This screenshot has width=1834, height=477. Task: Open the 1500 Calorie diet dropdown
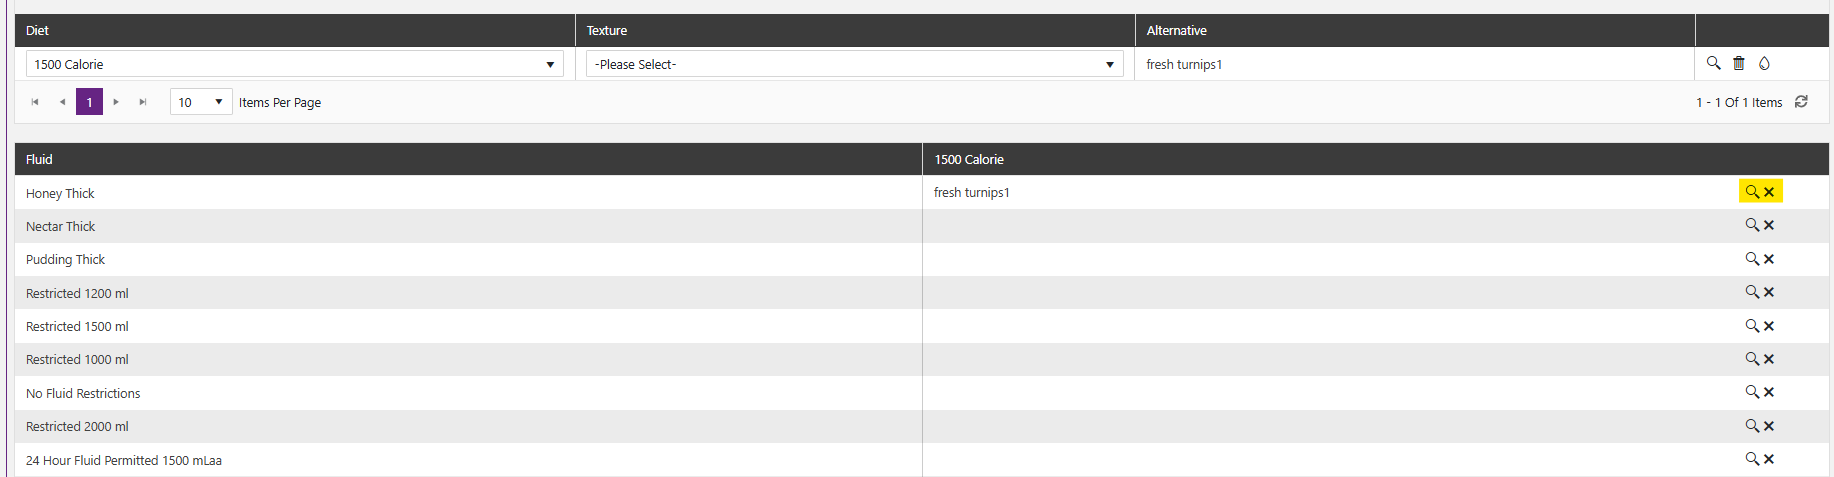pyautogui.click(x=294, y=64)
